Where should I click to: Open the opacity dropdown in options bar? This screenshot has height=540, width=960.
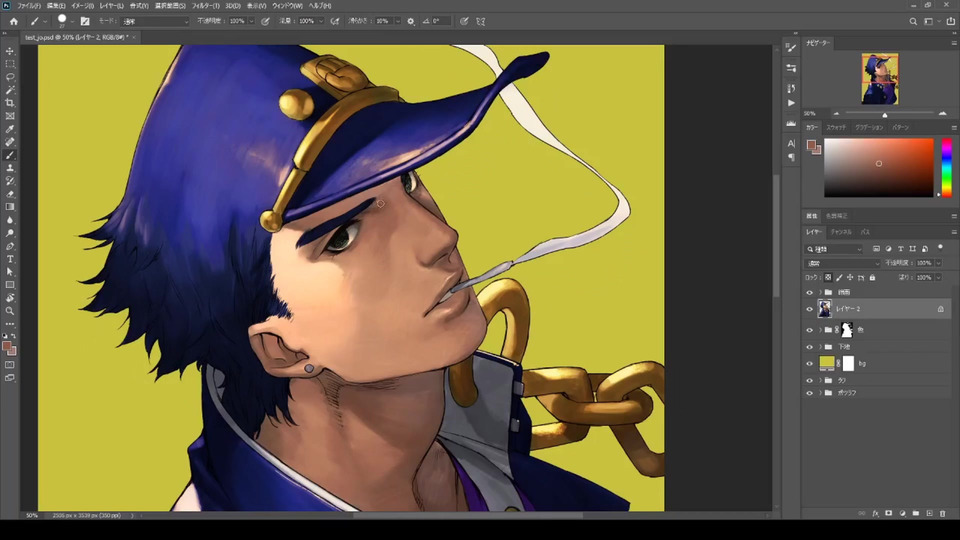(x=251, y=21)
